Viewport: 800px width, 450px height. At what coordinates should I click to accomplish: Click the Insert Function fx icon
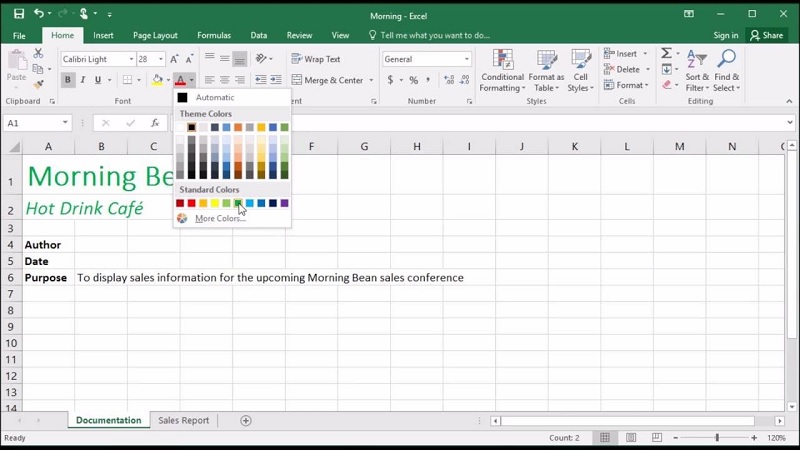coord(155,123)
